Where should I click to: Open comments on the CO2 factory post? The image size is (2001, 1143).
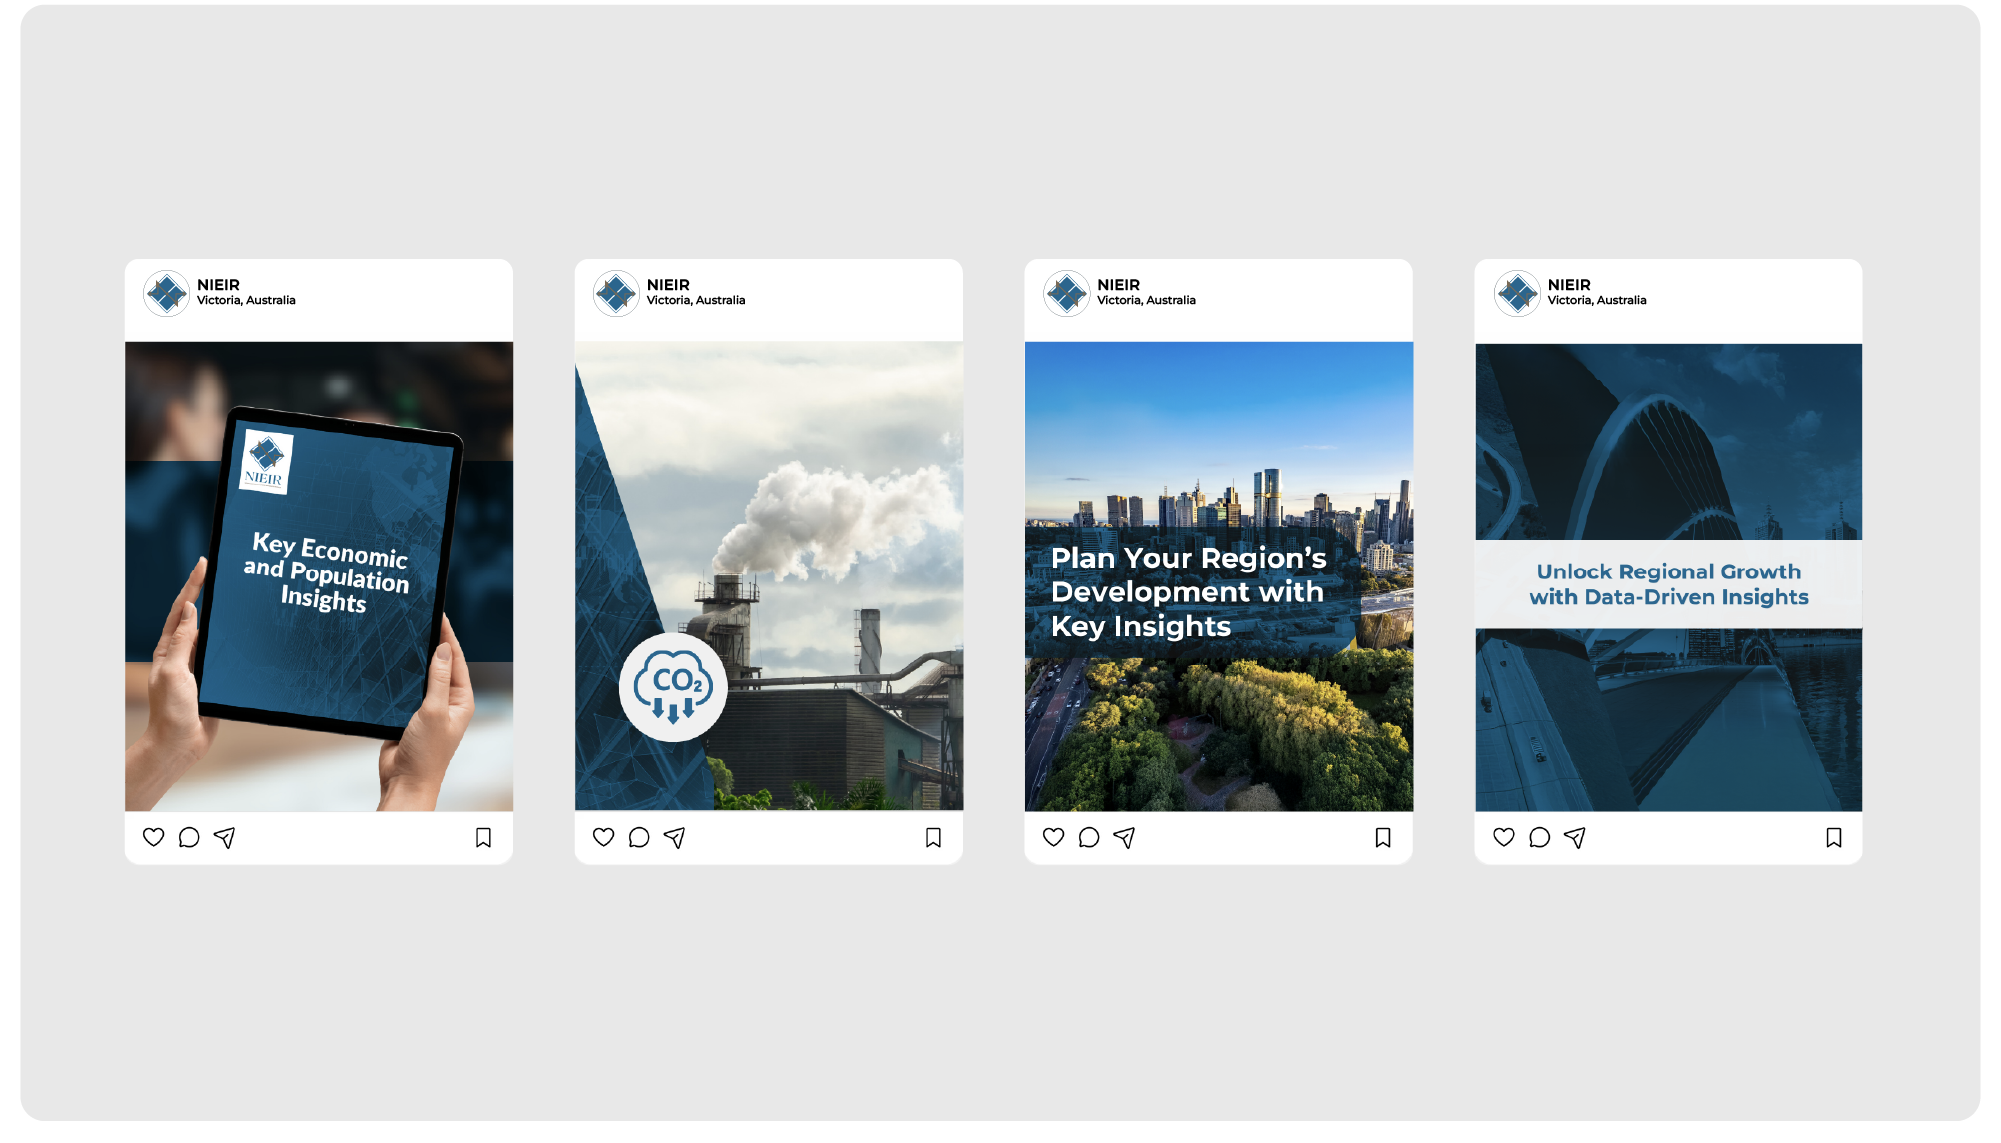pos(639,837)
